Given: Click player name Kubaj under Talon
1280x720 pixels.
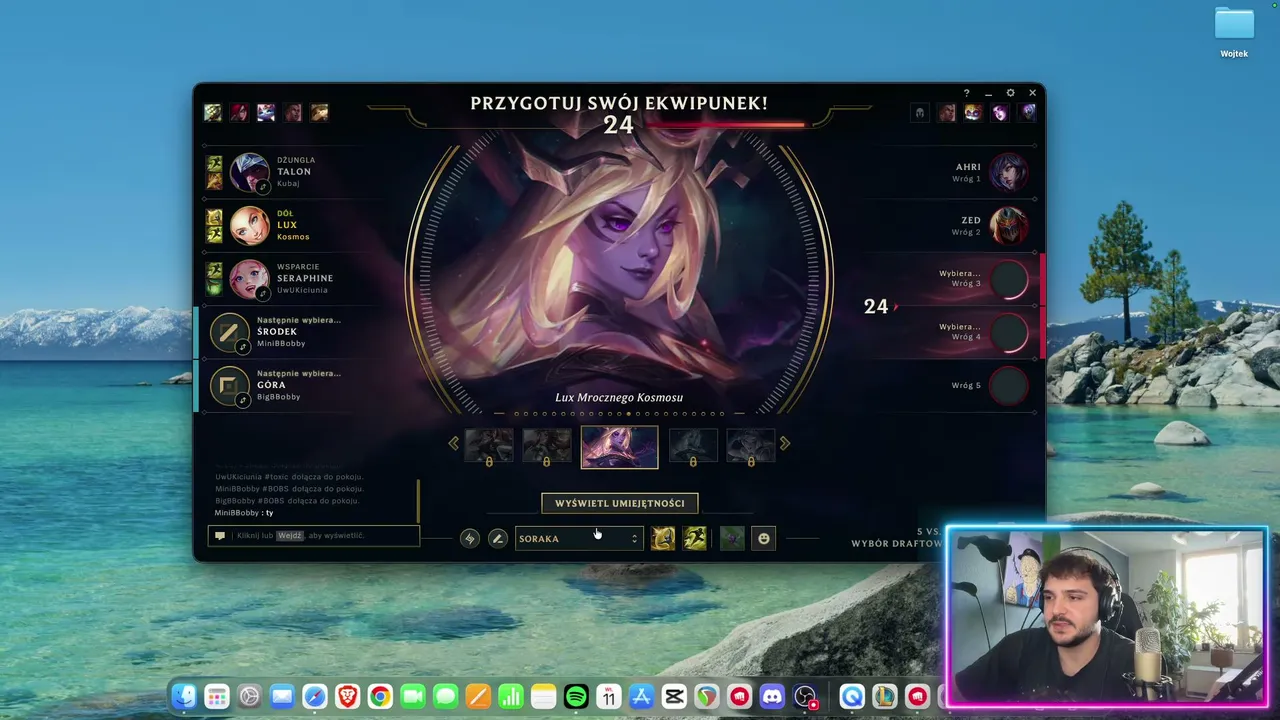Looking at the screenshot, I should pyautogui.click(x=288, y=184).
